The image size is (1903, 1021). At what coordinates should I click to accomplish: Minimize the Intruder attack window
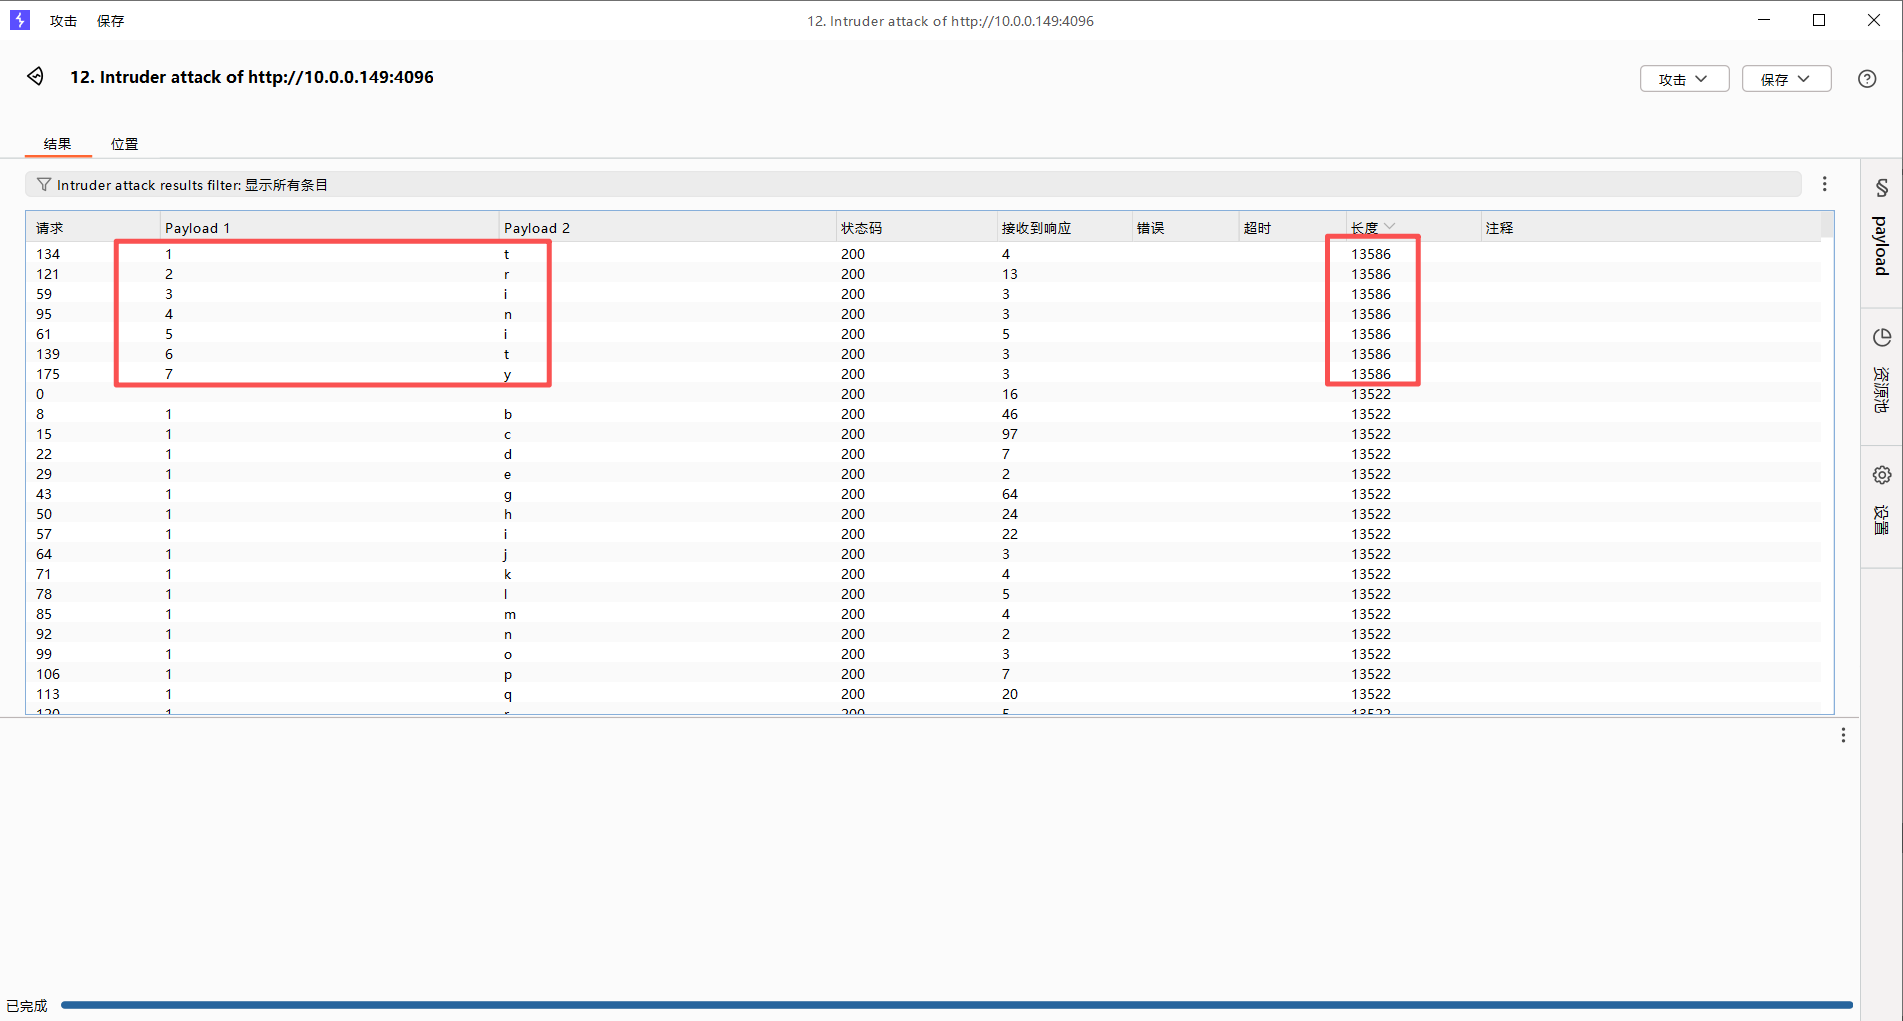pyautogui.click(x=1764, y=20)
